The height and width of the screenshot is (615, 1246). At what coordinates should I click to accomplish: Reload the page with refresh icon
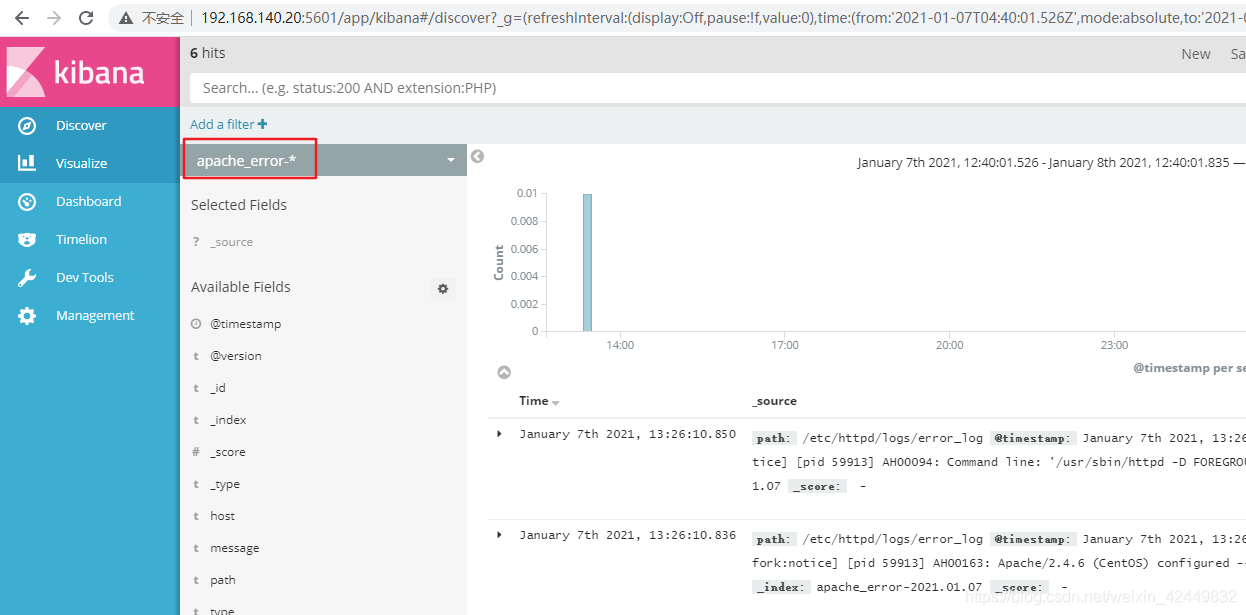click(86, 18)
